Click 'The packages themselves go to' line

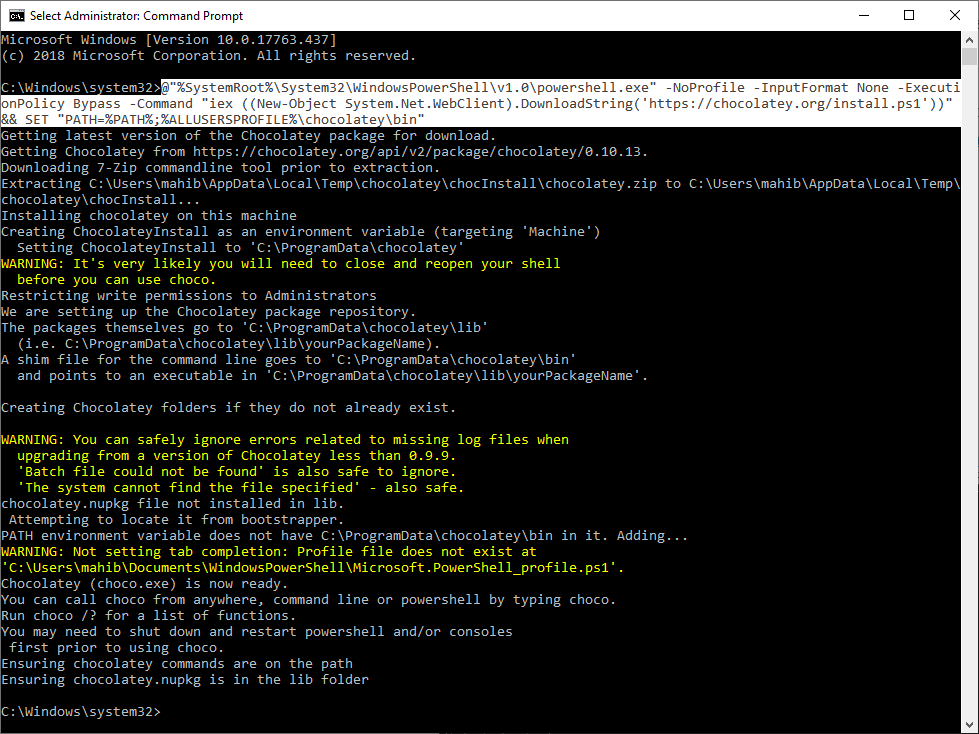(245, 328)
